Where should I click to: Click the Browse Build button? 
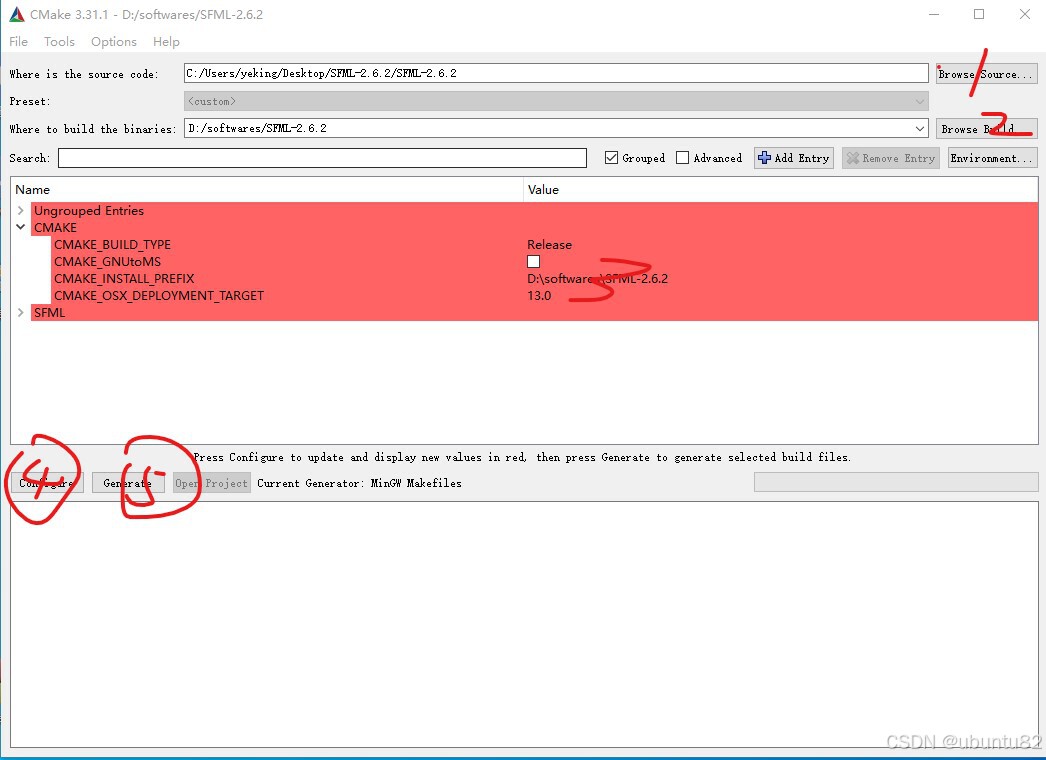987,129
